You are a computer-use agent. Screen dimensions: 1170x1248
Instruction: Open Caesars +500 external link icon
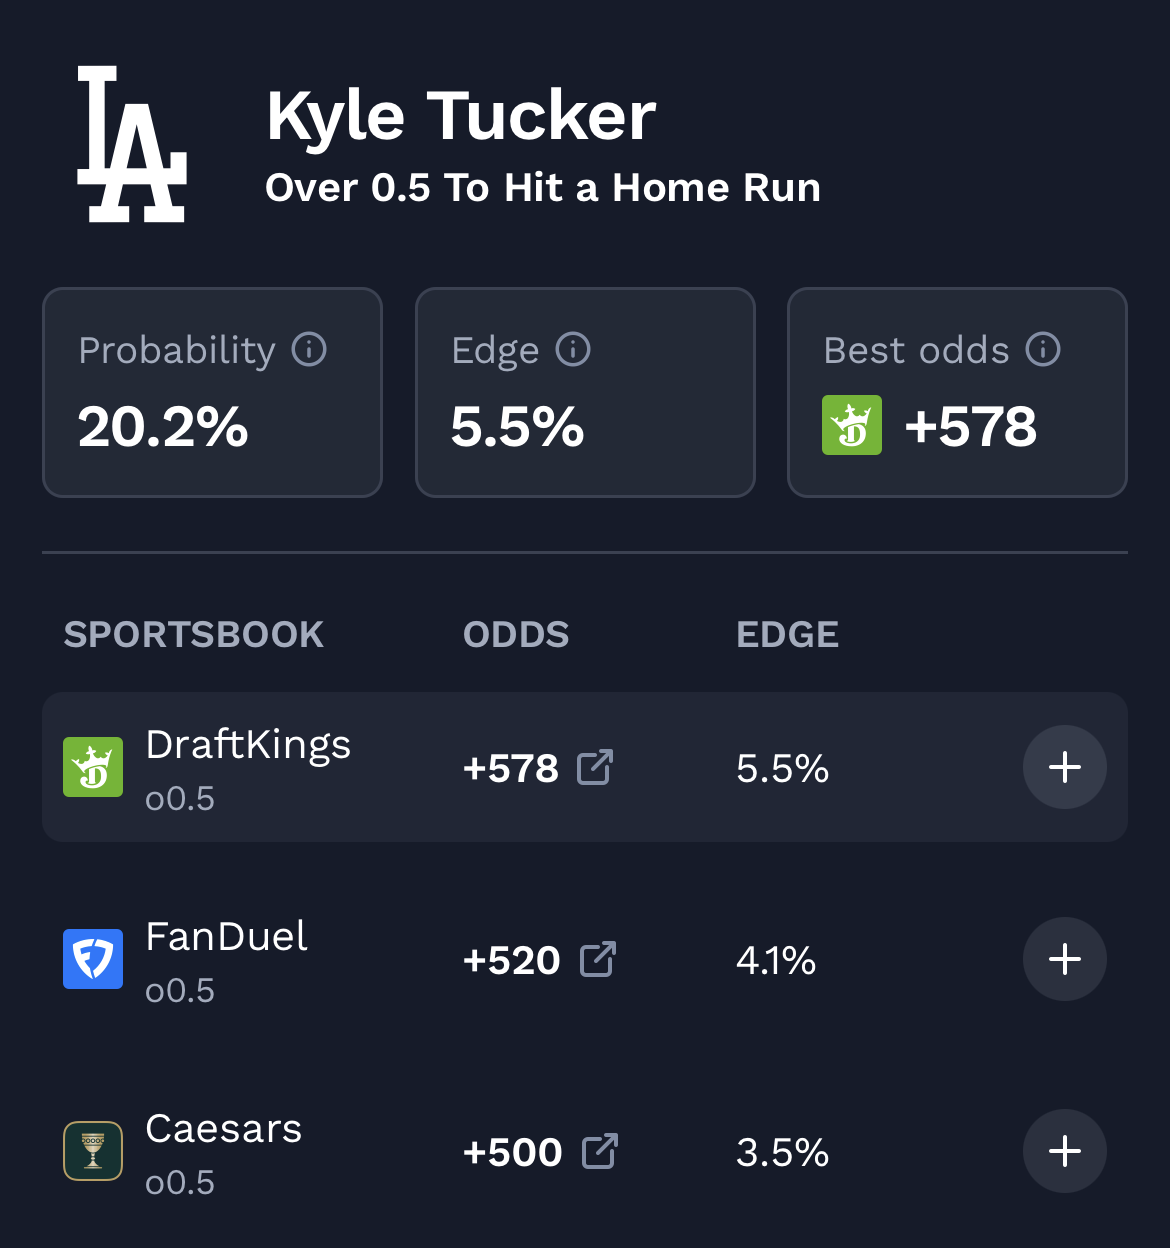pos(600,1151)
